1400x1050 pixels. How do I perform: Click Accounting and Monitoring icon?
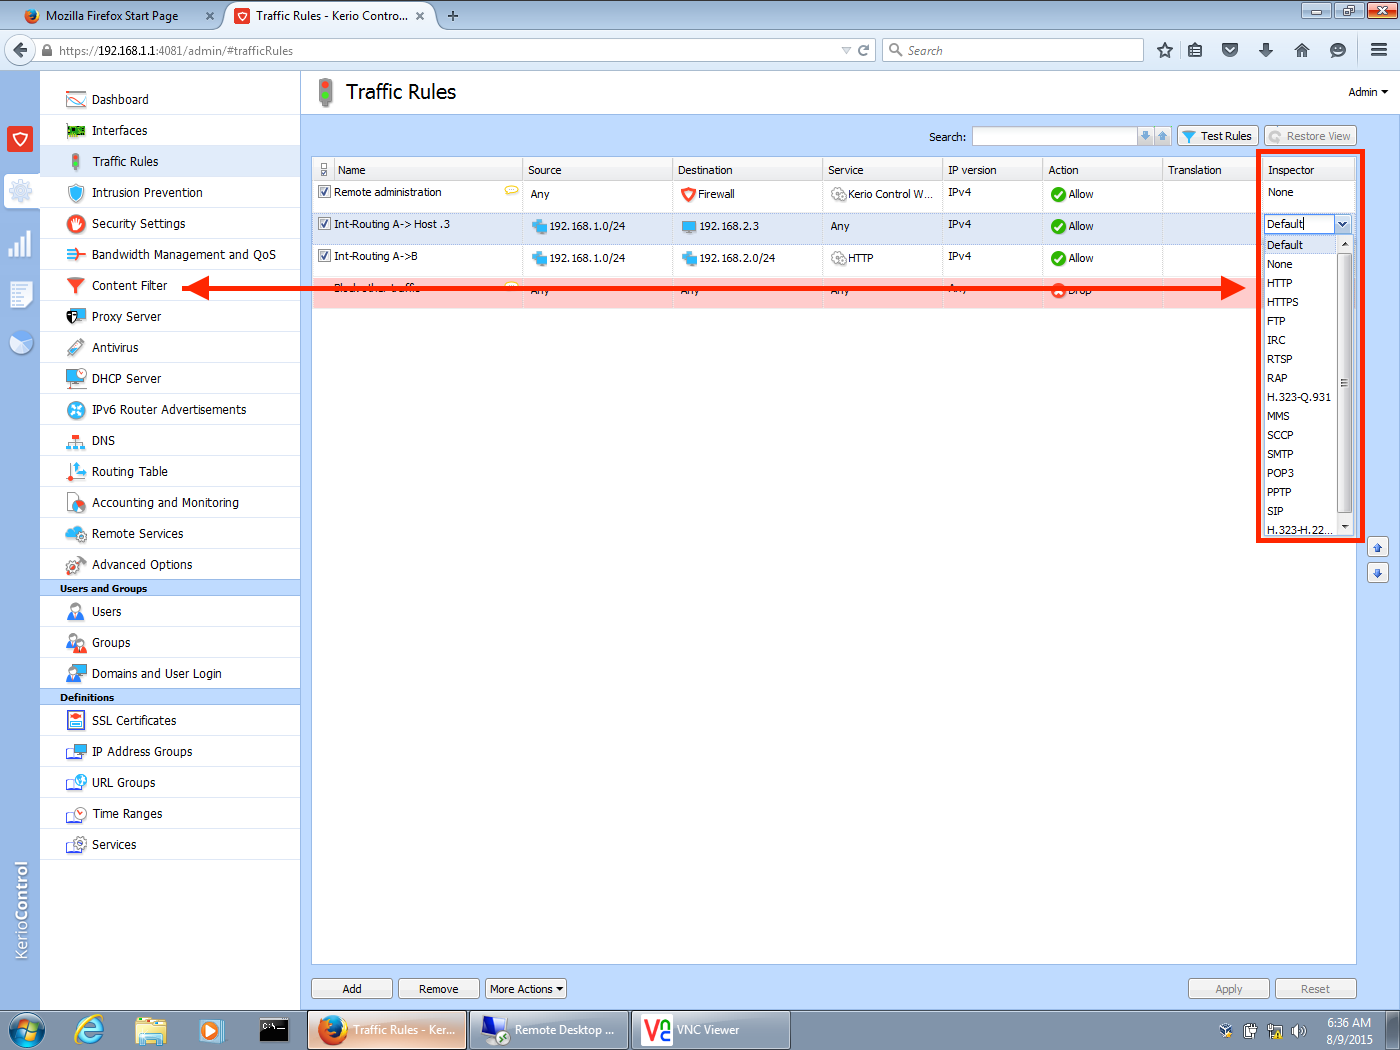76,502
